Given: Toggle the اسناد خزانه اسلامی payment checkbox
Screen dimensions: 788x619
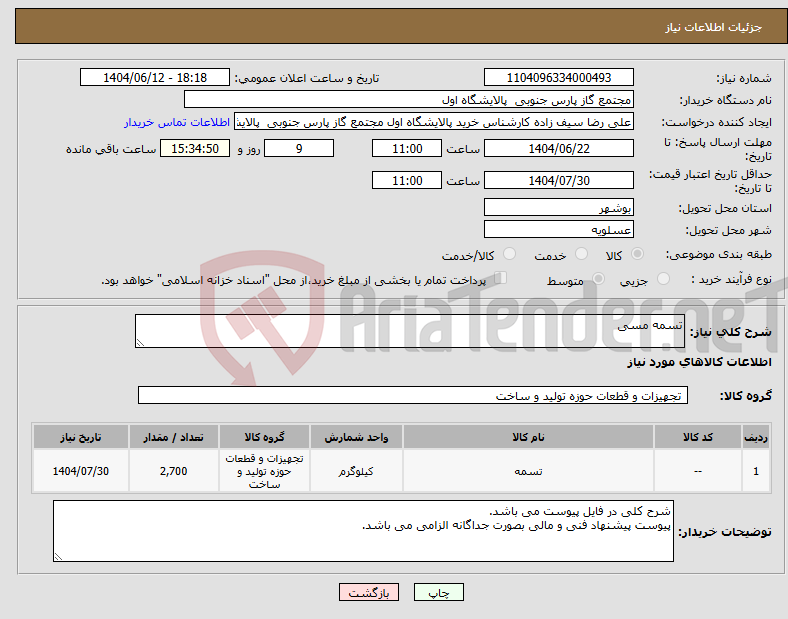Looking at the screenshot, I should pos(501,278).
